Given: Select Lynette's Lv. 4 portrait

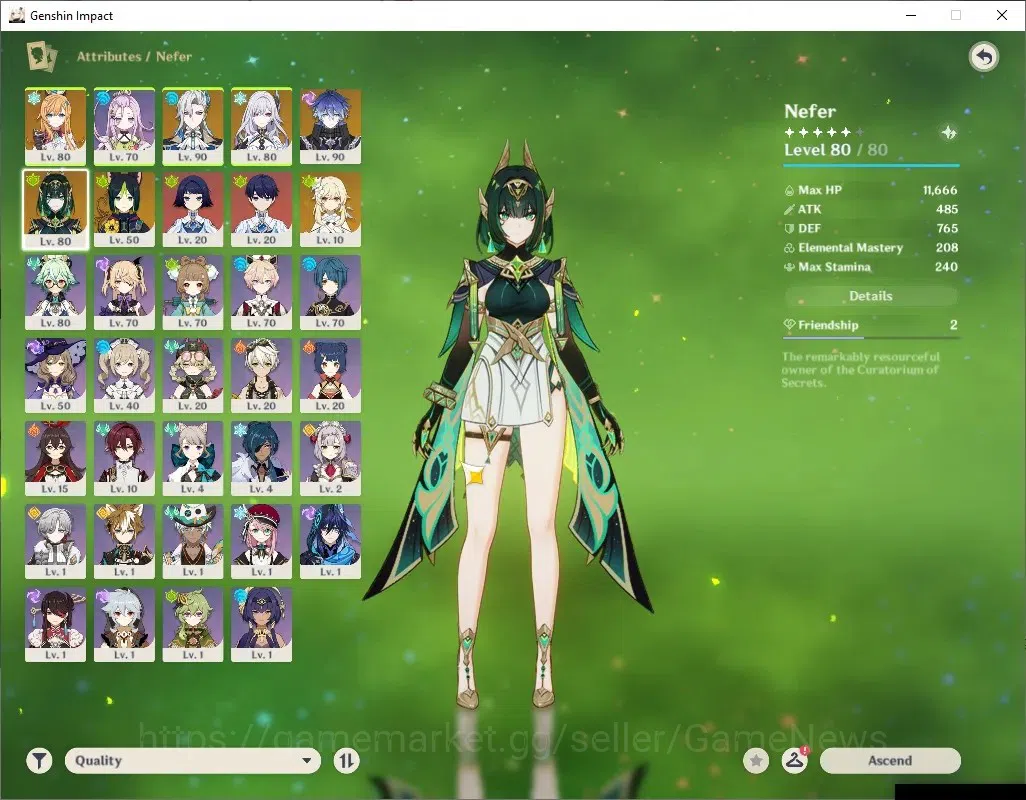Looking at the screenshot, I should click(193, 459).
